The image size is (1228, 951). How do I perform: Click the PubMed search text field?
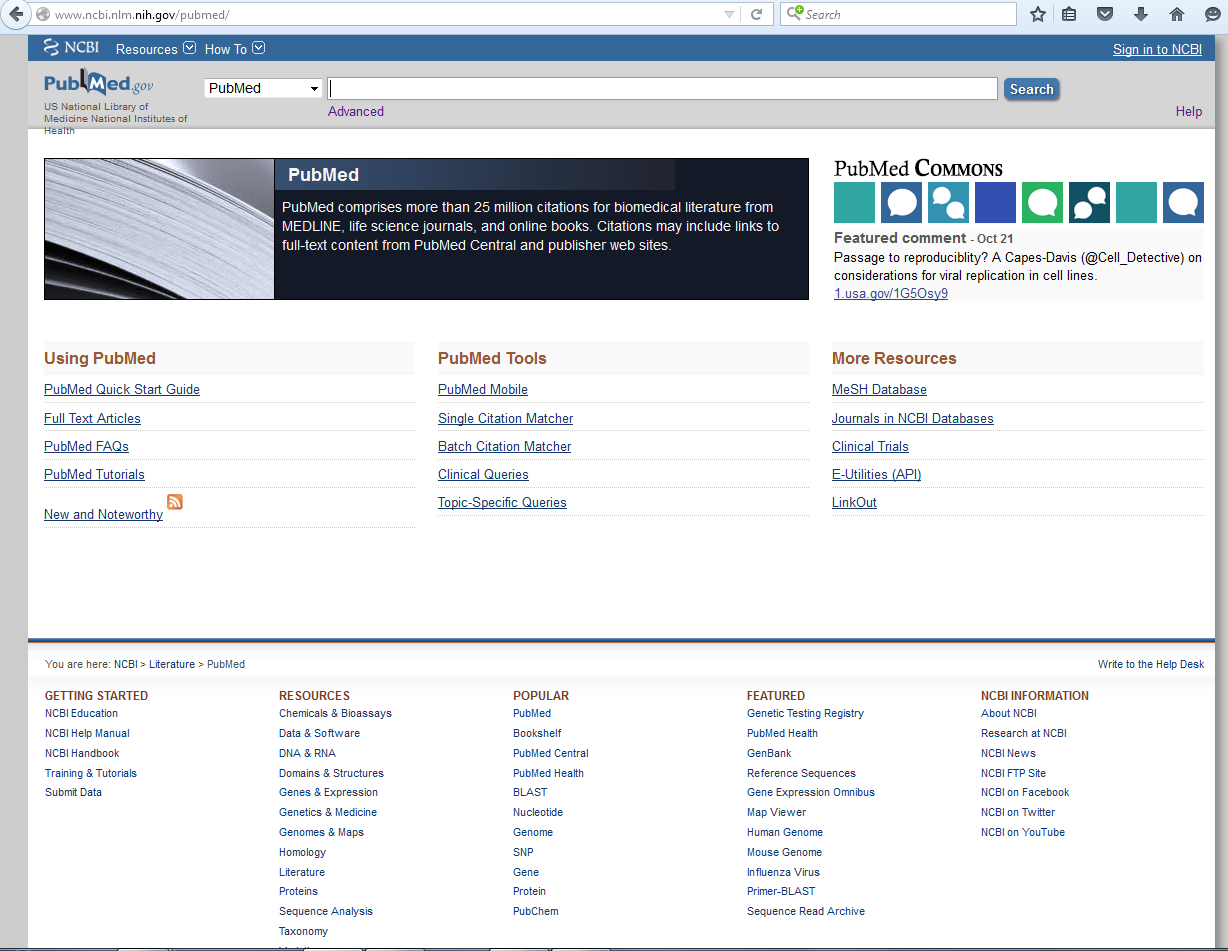(662, 88)
